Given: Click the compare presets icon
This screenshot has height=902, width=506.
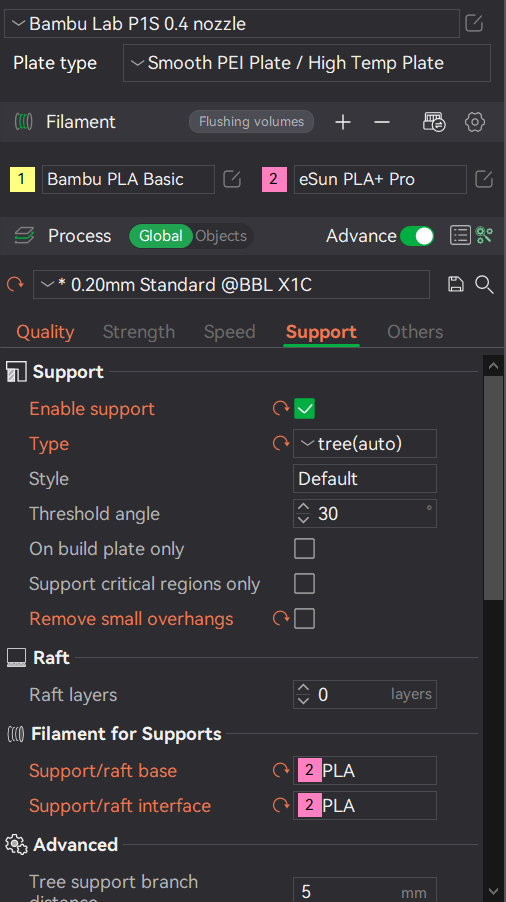Looking at the screenshot, I should pyautogui.click(x=484, y=235).
